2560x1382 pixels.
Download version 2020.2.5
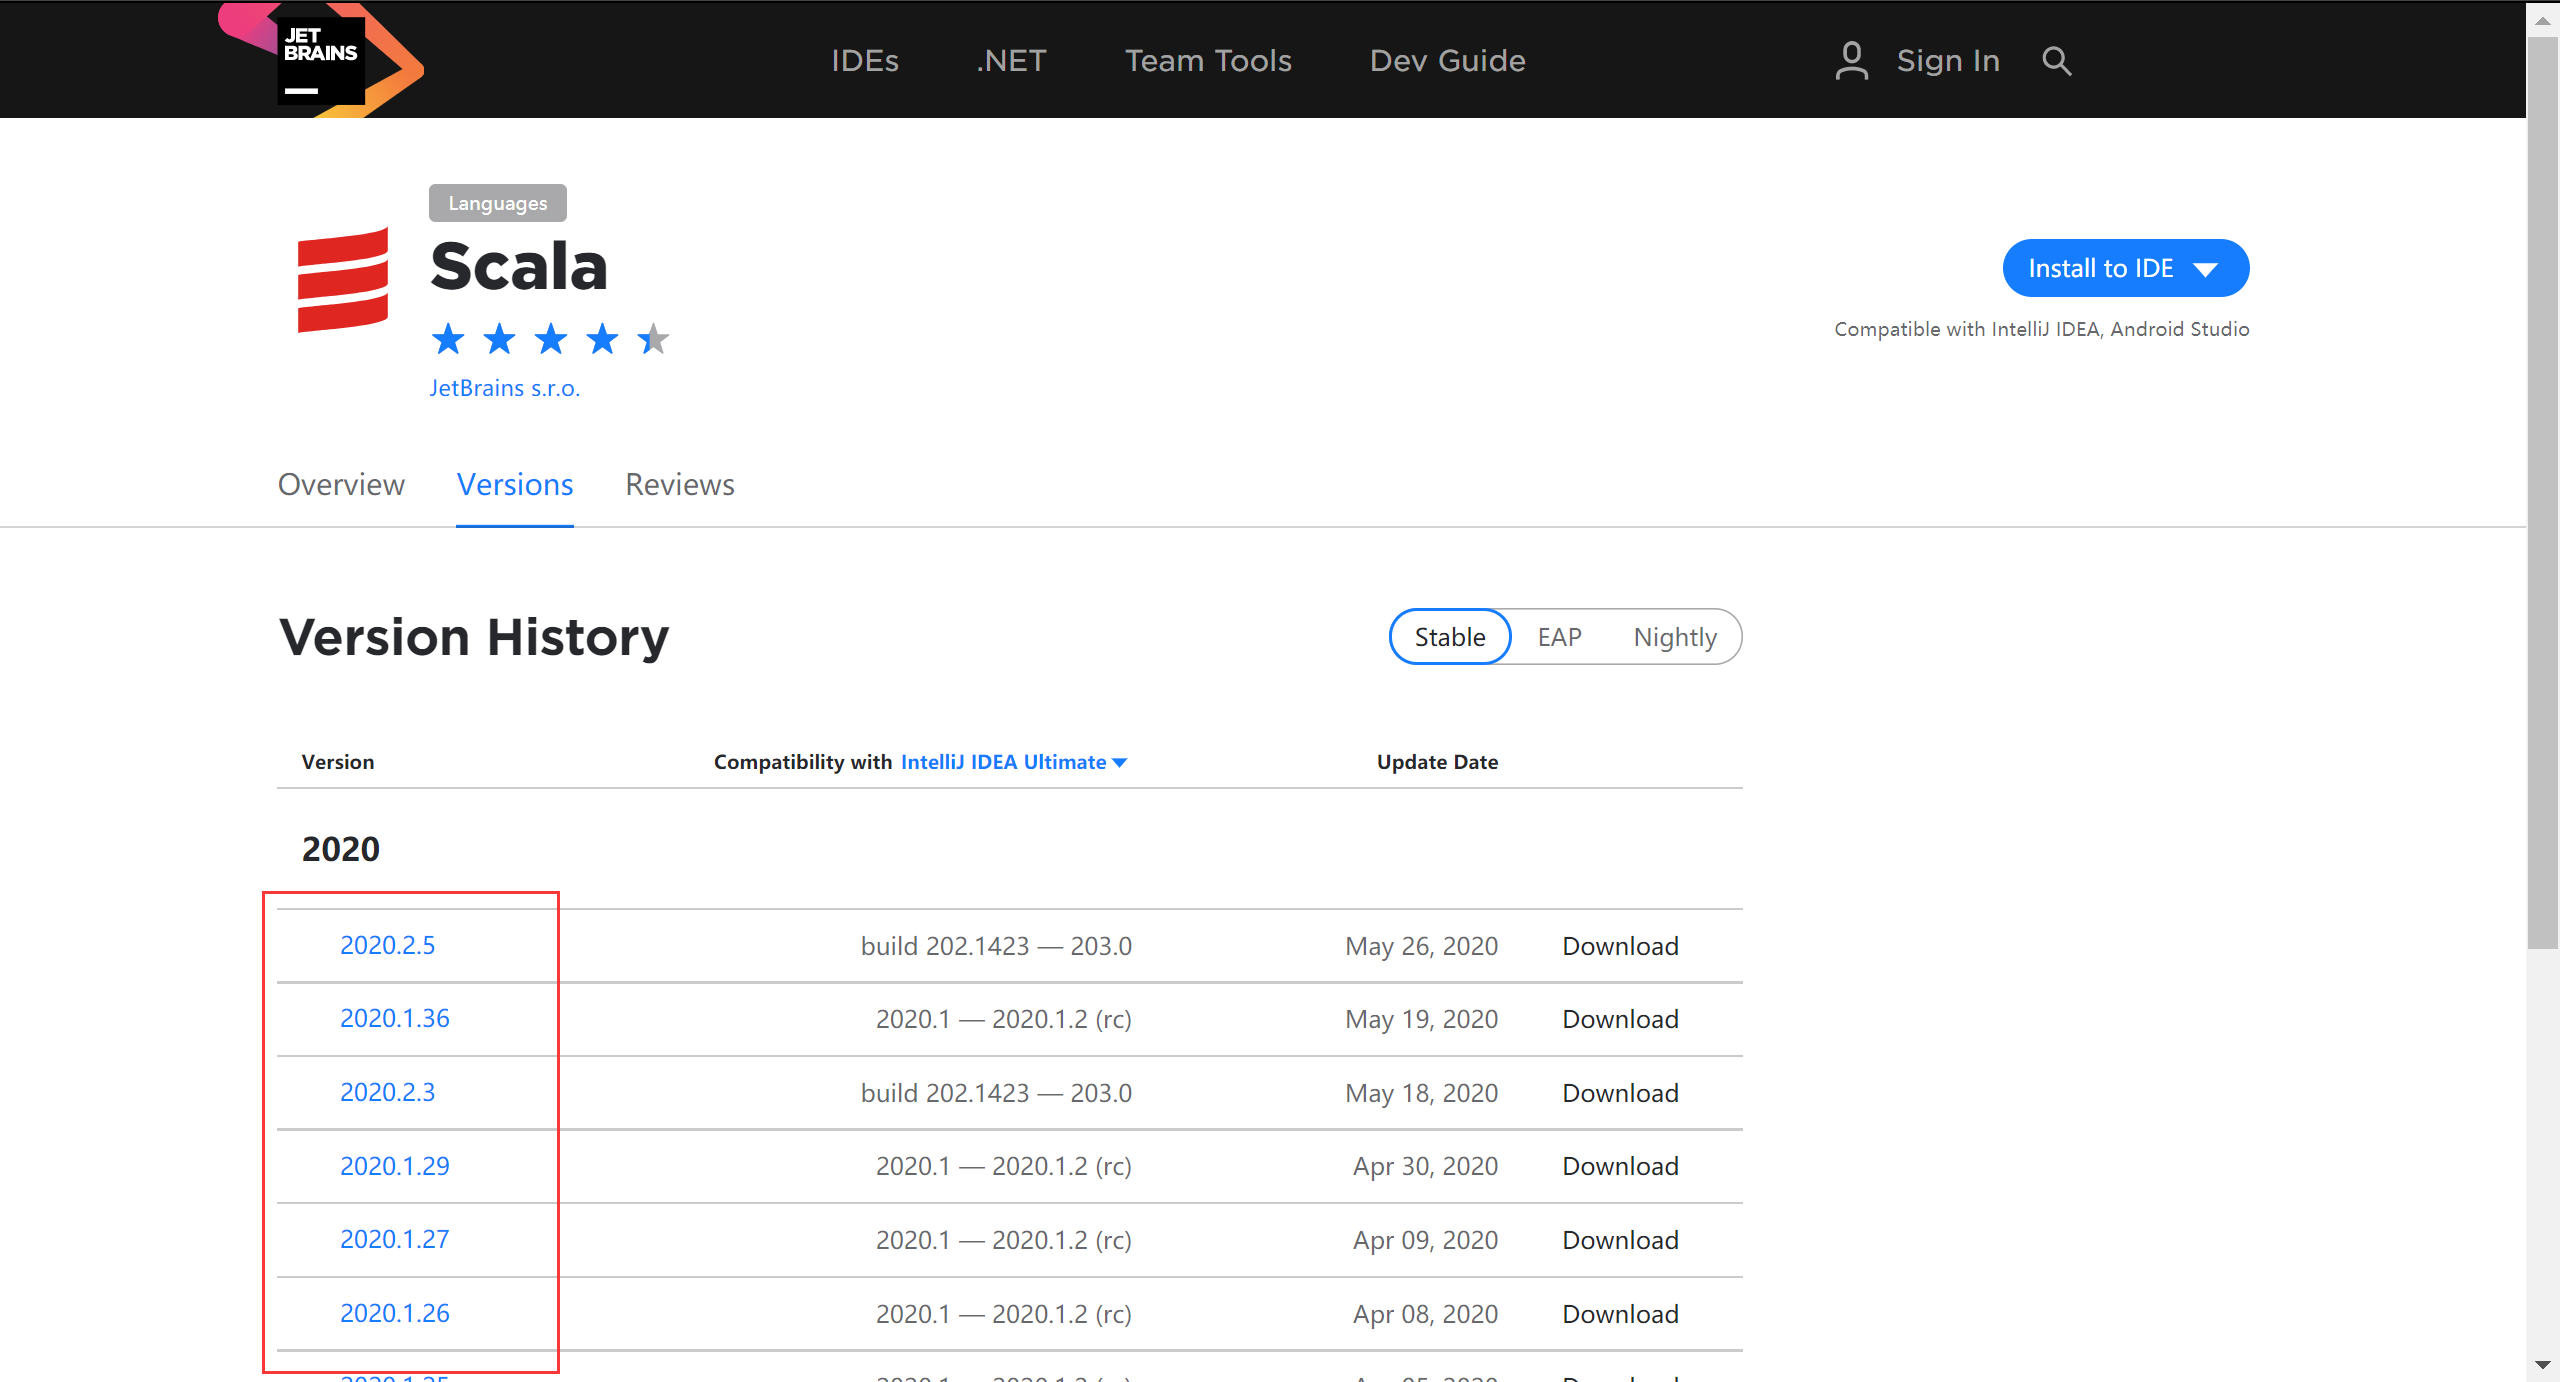click(x=1619, y=945)
